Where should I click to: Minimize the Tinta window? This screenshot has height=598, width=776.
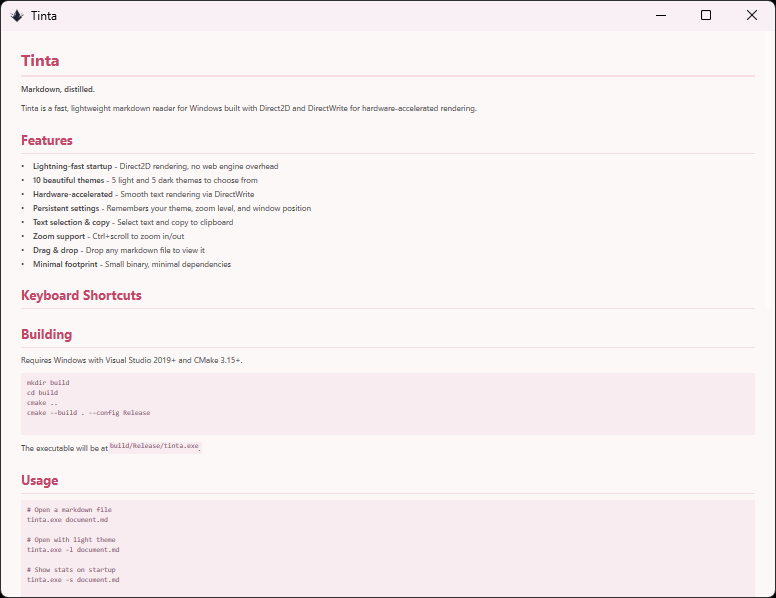point(661,15)
